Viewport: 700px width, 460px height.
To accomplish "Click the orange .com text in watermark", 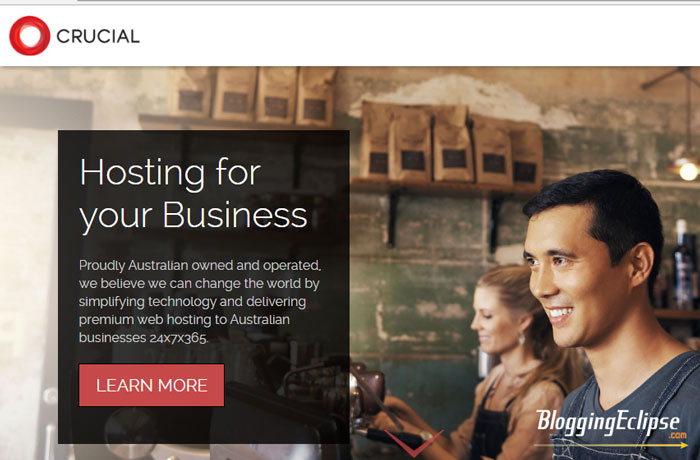I will [678, 435].
